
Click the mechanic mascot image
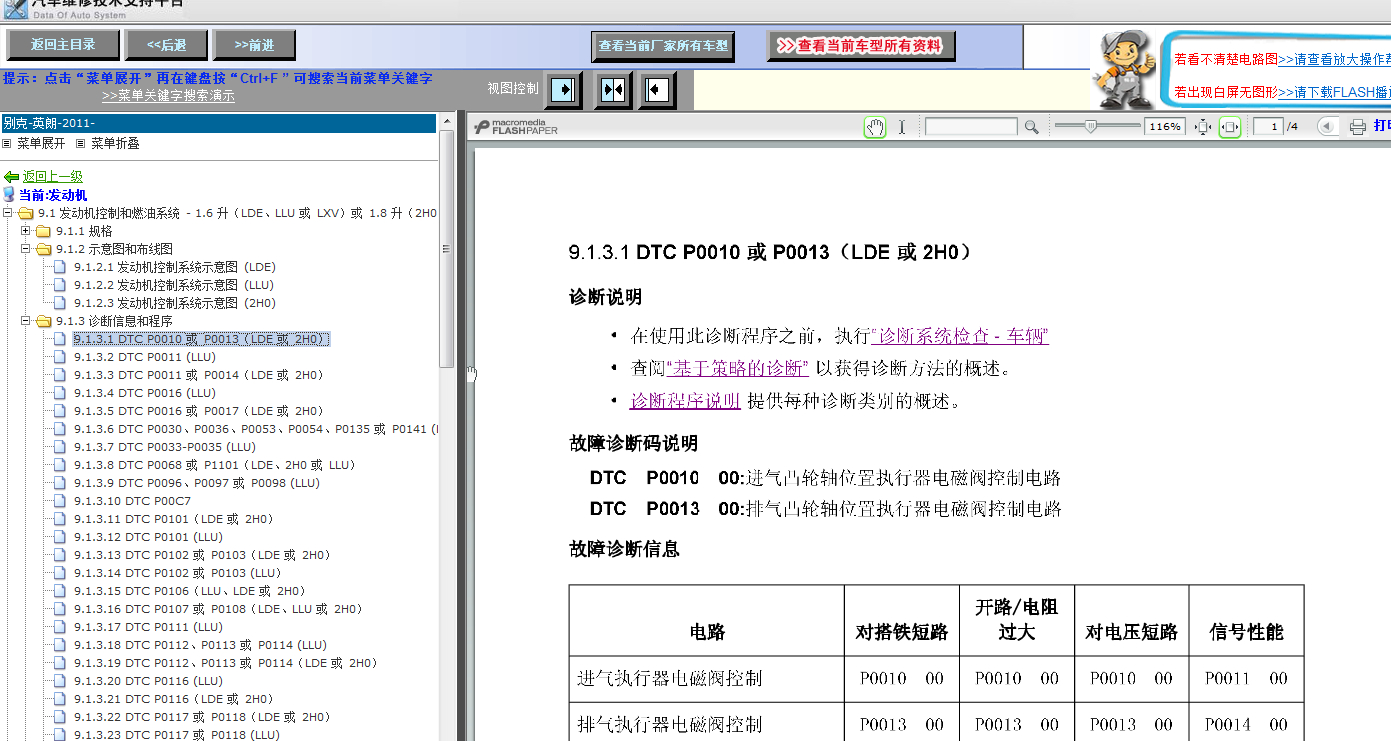1123,69
